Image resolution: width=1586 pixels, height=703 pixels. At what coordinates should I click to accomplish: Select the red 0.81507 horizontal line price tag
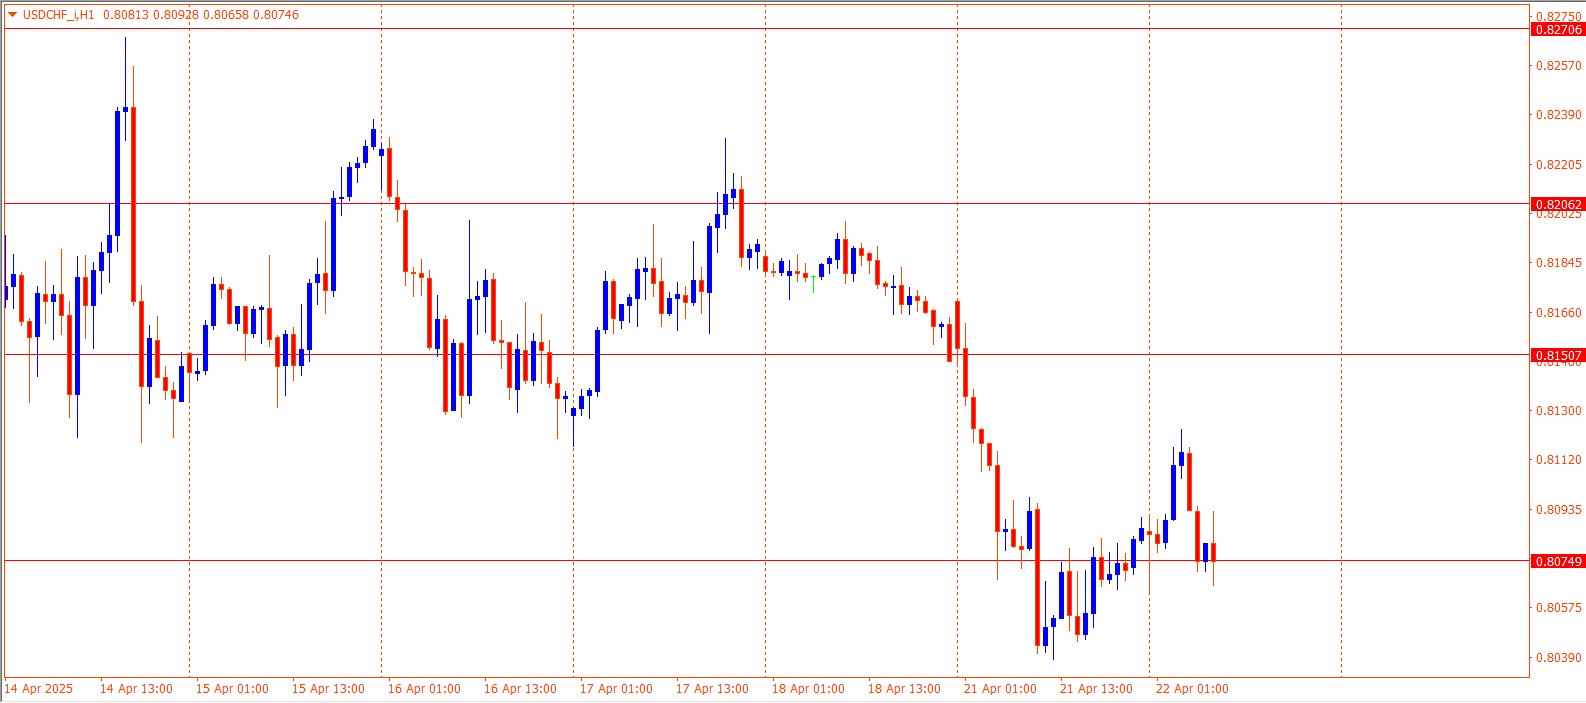click(x=1558, y=355)
